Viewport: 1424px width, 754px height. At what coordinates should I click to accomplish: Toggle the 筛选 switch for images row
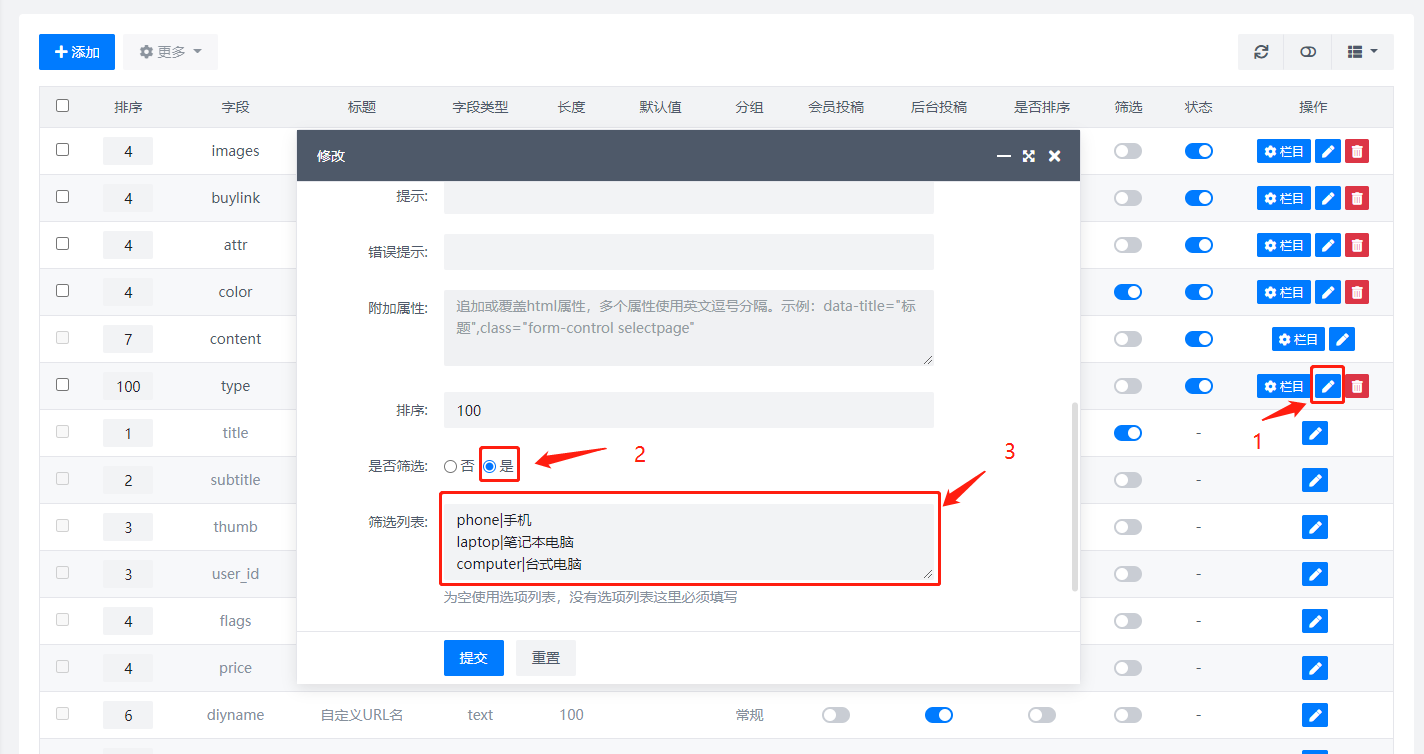coord(1128,151)
